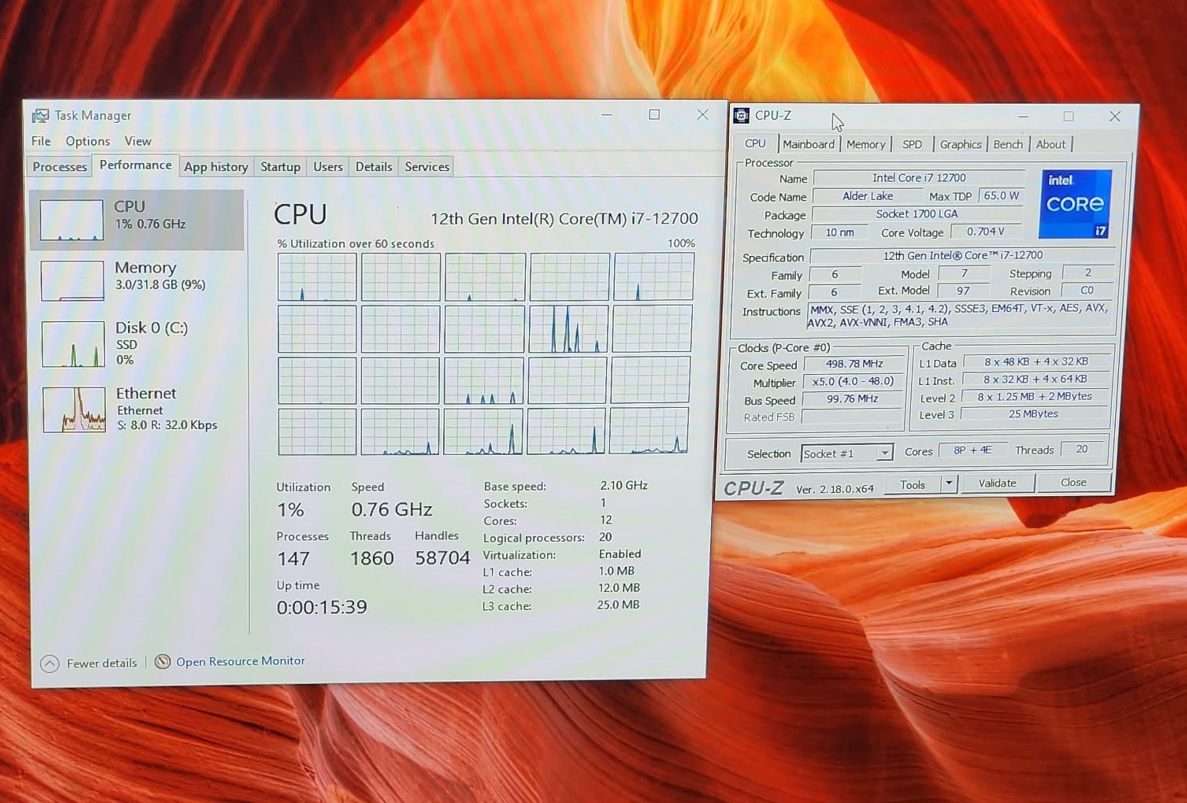
Task: Collapse view with Fewer details chevron
Action: (x=50, y=663)
